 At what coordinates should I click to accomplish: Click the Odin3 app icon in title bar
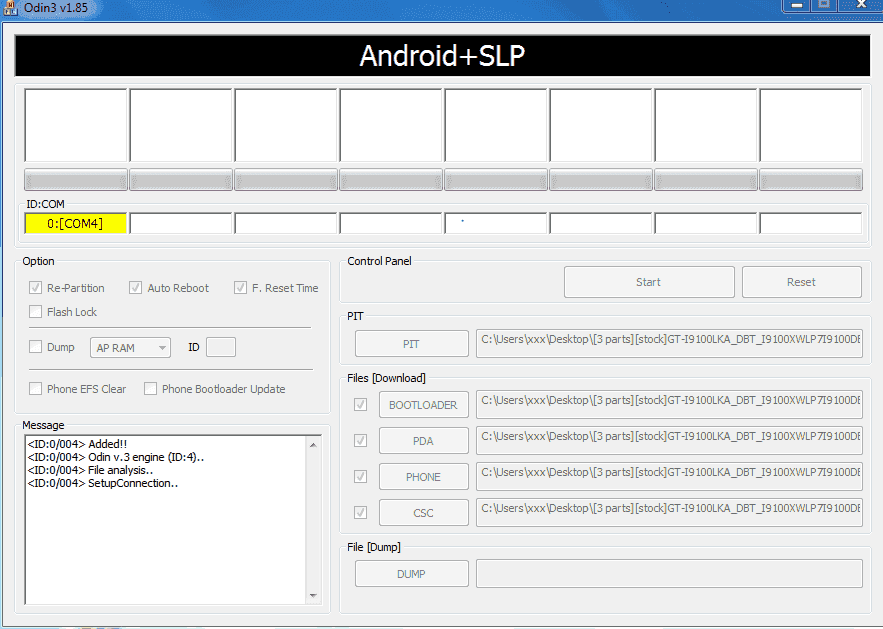point(10,8)
